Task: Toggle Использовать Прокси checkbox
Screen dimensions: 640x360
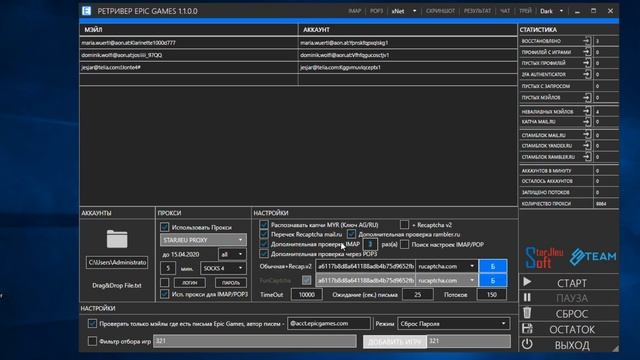Action: point(164,227)
